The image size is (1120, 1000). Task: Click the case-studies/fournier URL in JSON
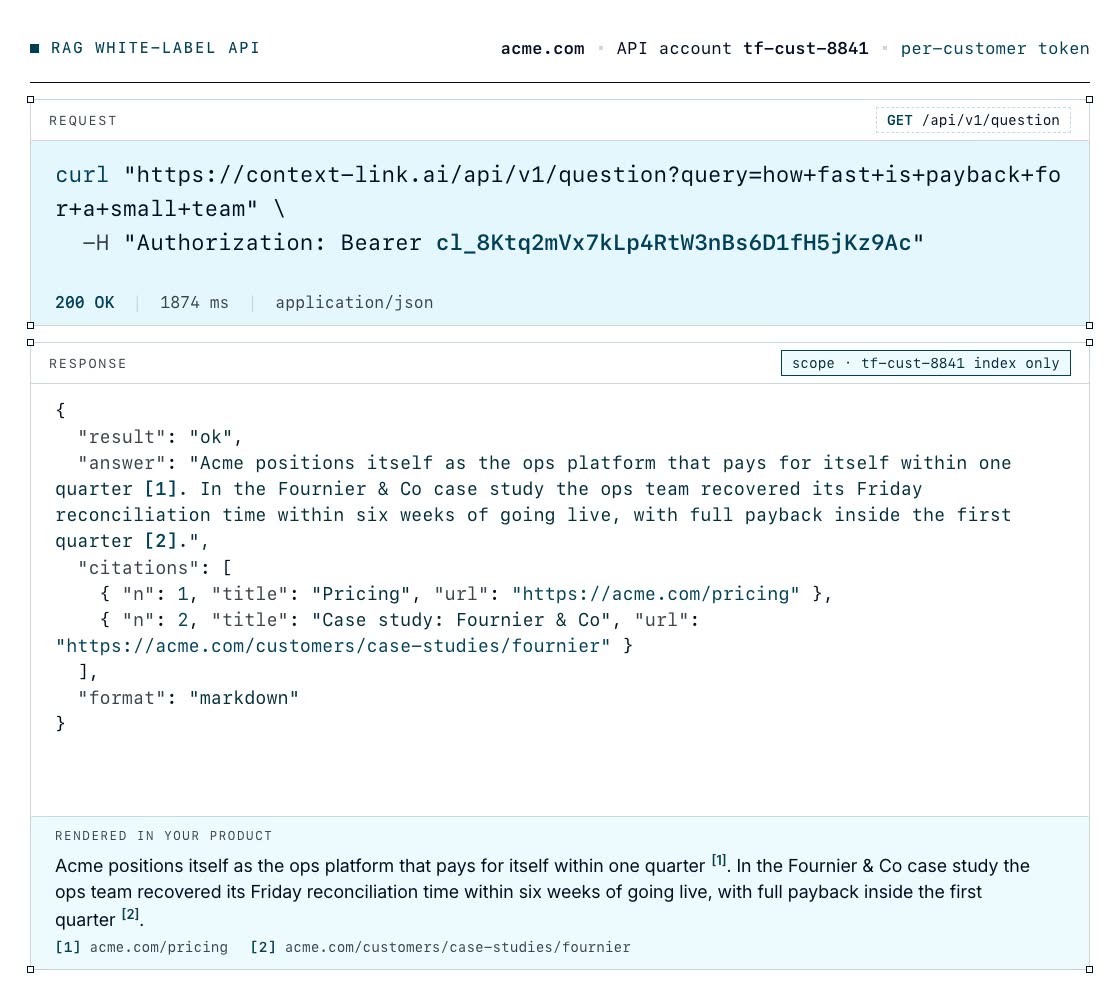coord(333,646)
